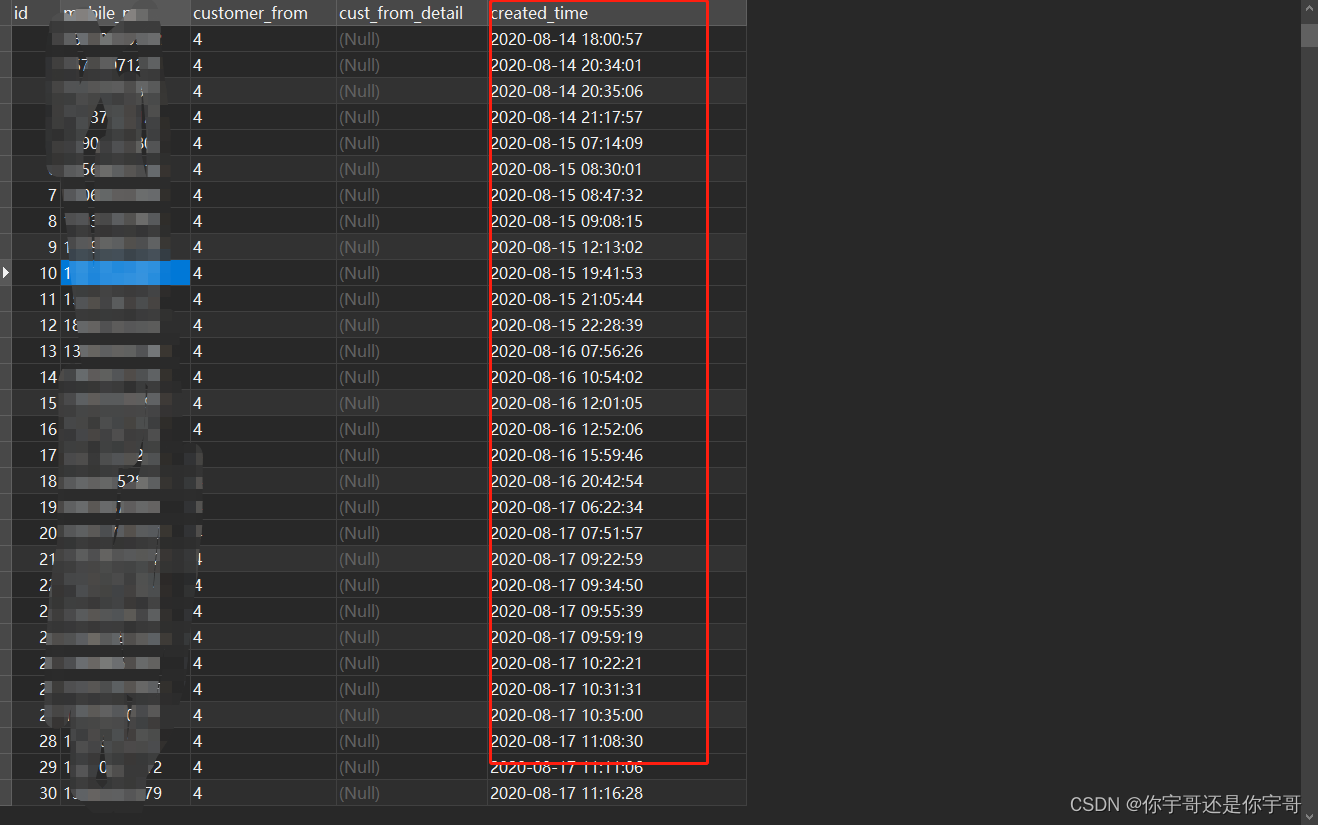Select the cell 2020-08-17 10:35:00
The height and width of the screenshot is (825, 1318).
(617, 715)
